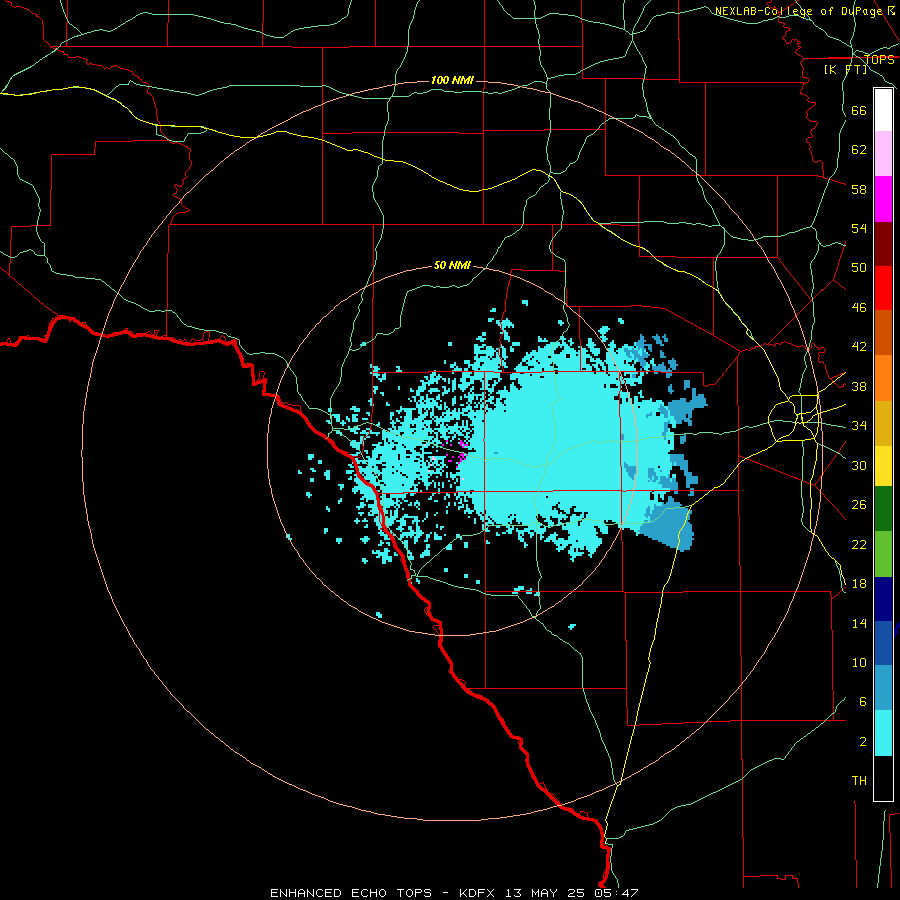Click the 13 MAY 25 date text
The width and height of the screenshot is (900, 900).
[x=545, y=893]
